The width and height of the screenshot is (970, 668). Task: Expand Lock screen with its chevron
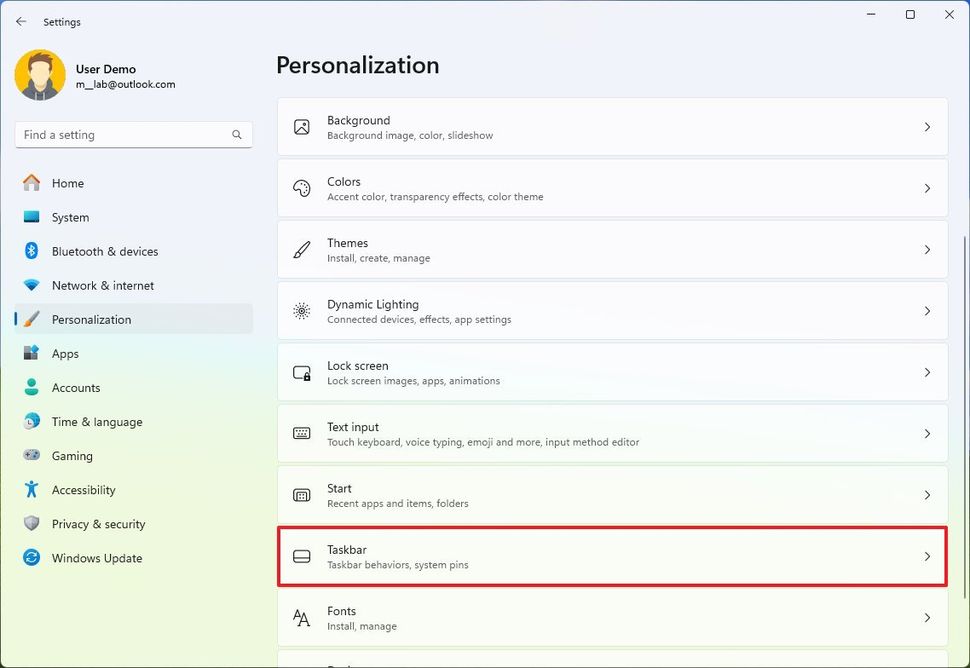coord(927,372)
